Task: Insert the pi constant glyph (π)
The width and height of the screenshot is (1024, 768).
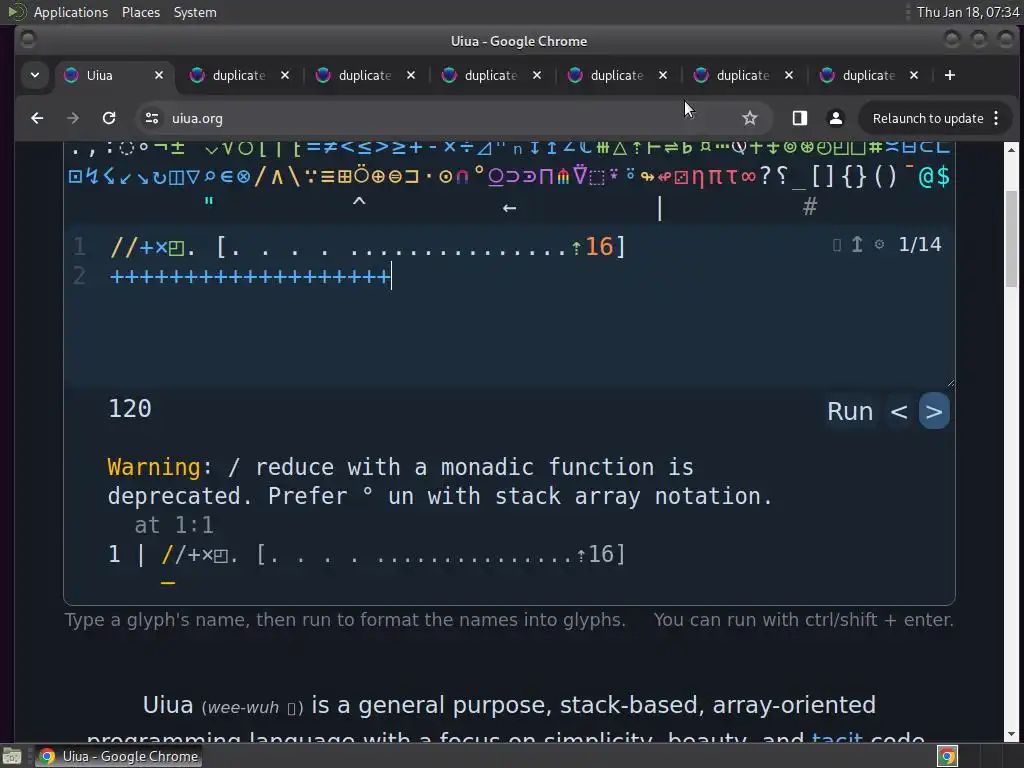Action: point(715,177)
